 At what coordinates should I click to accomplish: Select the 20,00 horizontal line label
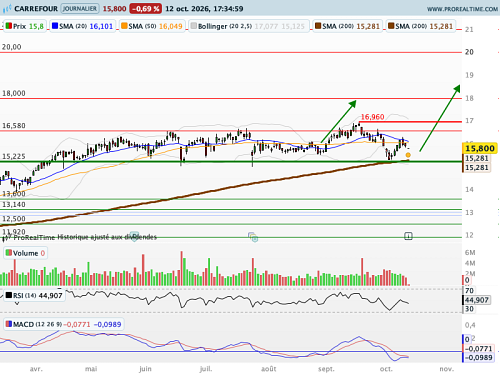pos(12,47)
